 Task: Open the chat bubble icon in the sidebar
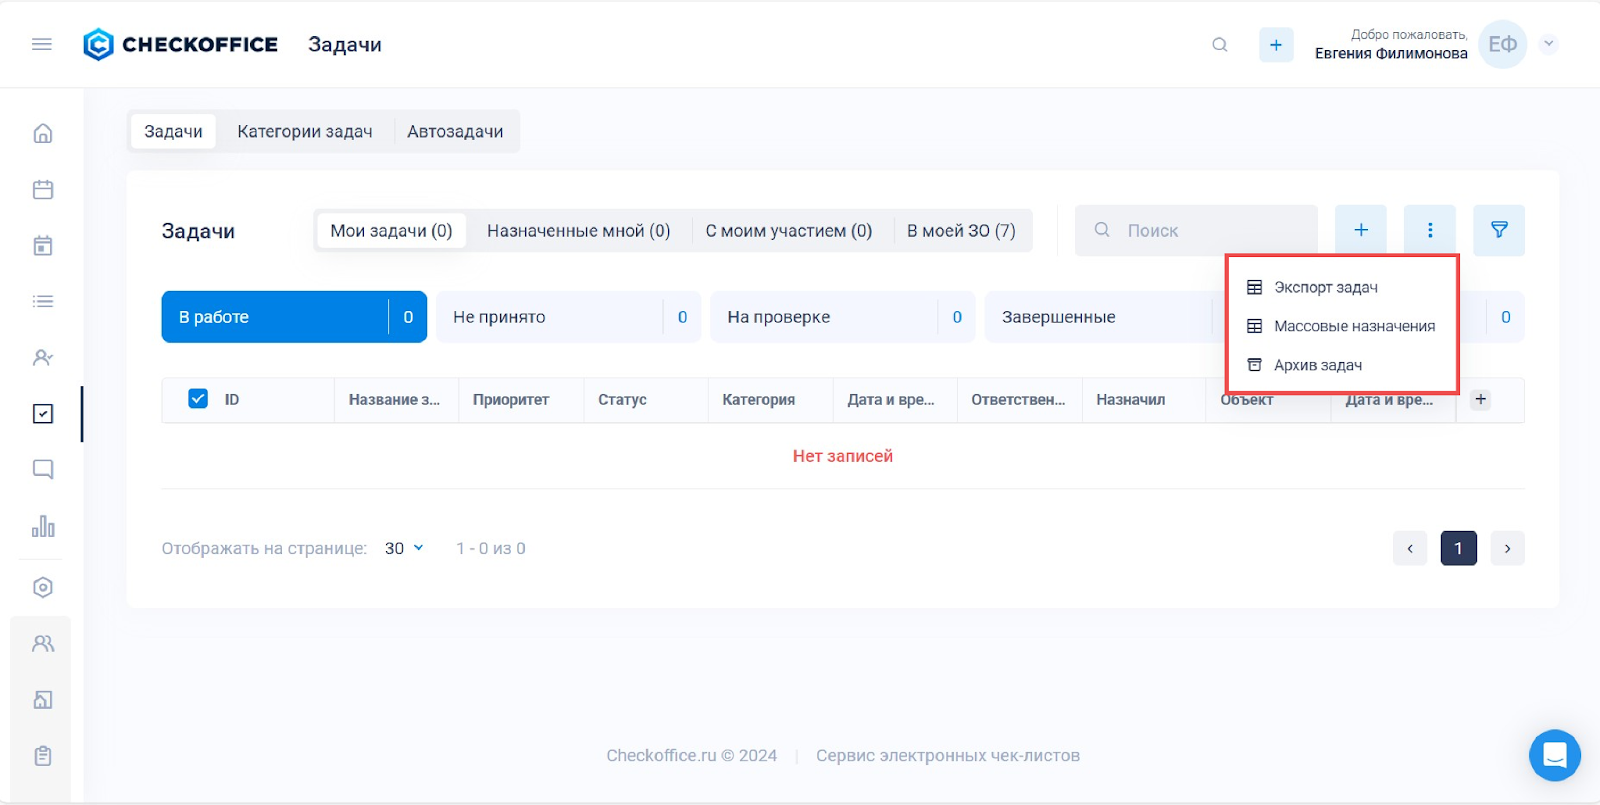[43, 469]
